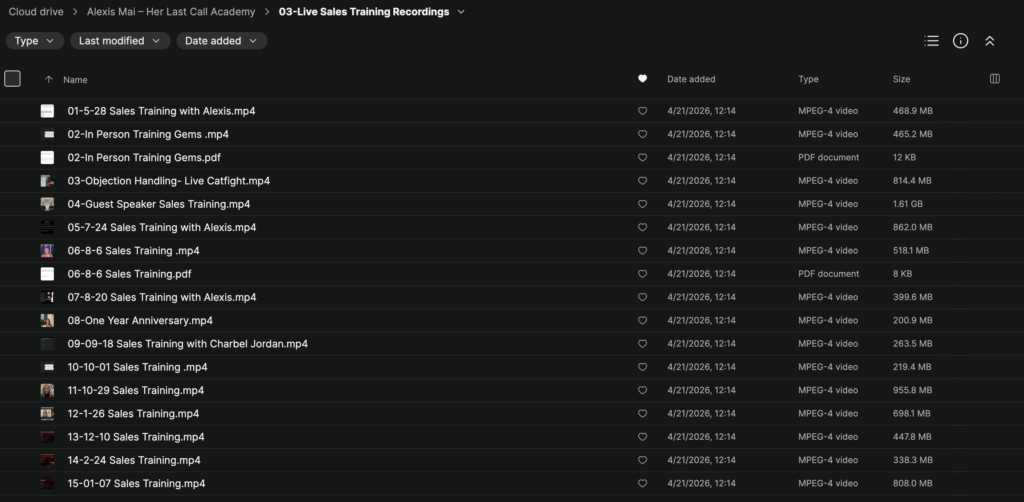Open Alexis Mai – Her Last Call Academy breadcrumb
The image size is (1024, 502).
pos(178,12)
